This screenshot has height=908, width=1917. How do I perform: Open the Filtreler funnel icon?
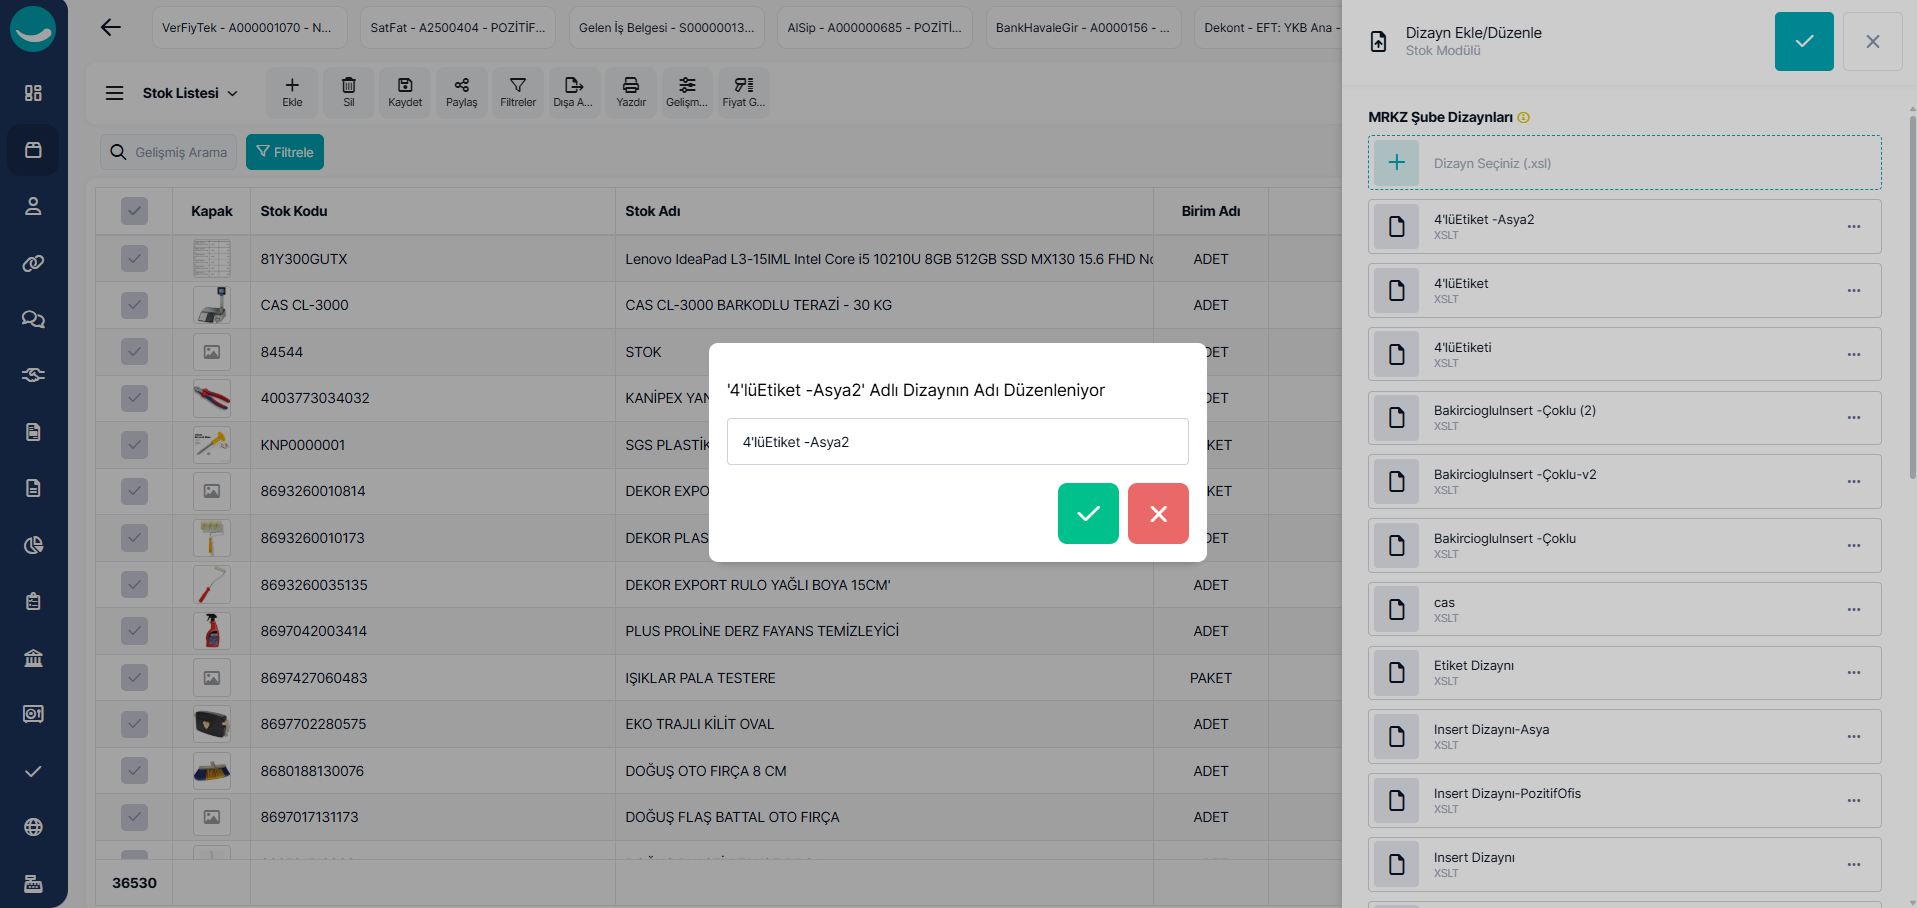[518, 92]
